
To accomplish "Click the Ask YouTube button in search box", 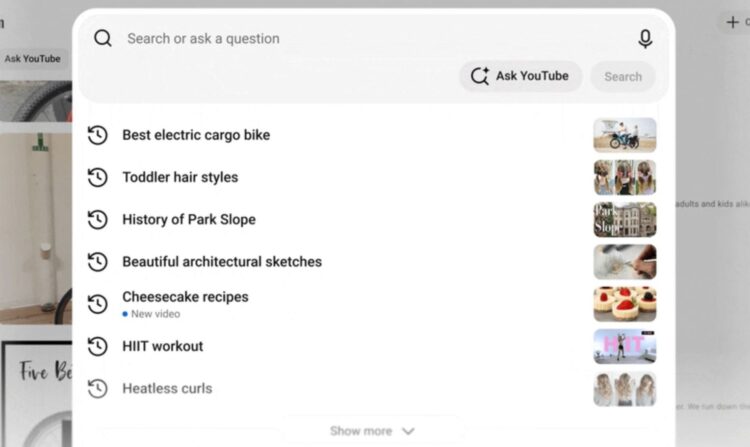I will click(x=520, y=76).
